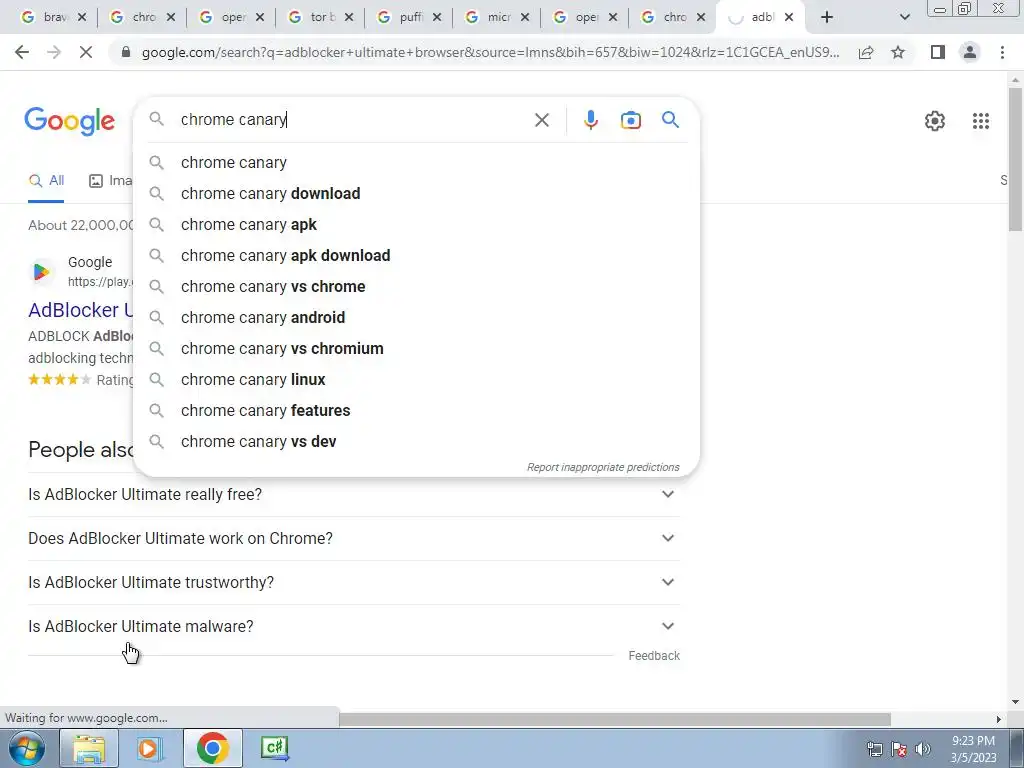This screenshot has height=768, width=1024.
Task: Open the AdBlocker result title link
Action: click(x=81, y=310)
